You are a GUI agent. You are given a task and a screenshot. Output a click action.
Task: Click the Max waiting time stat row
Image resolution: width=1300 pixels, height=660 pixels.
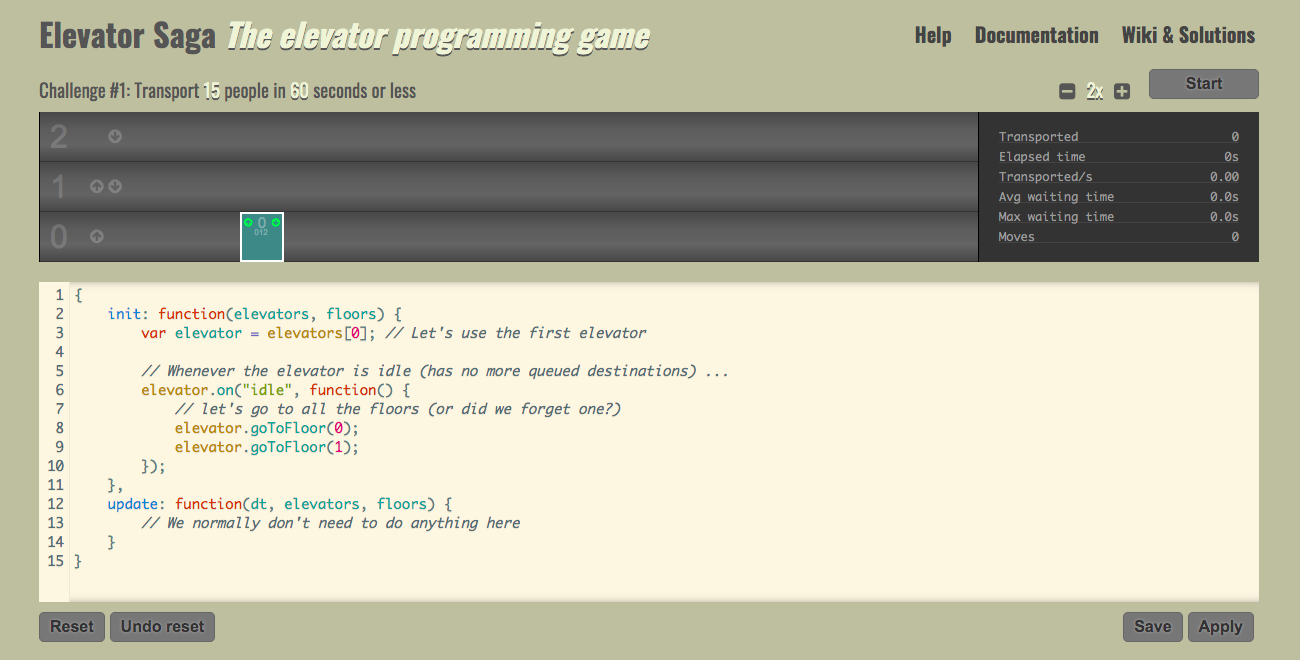[x=1118, y=217]
